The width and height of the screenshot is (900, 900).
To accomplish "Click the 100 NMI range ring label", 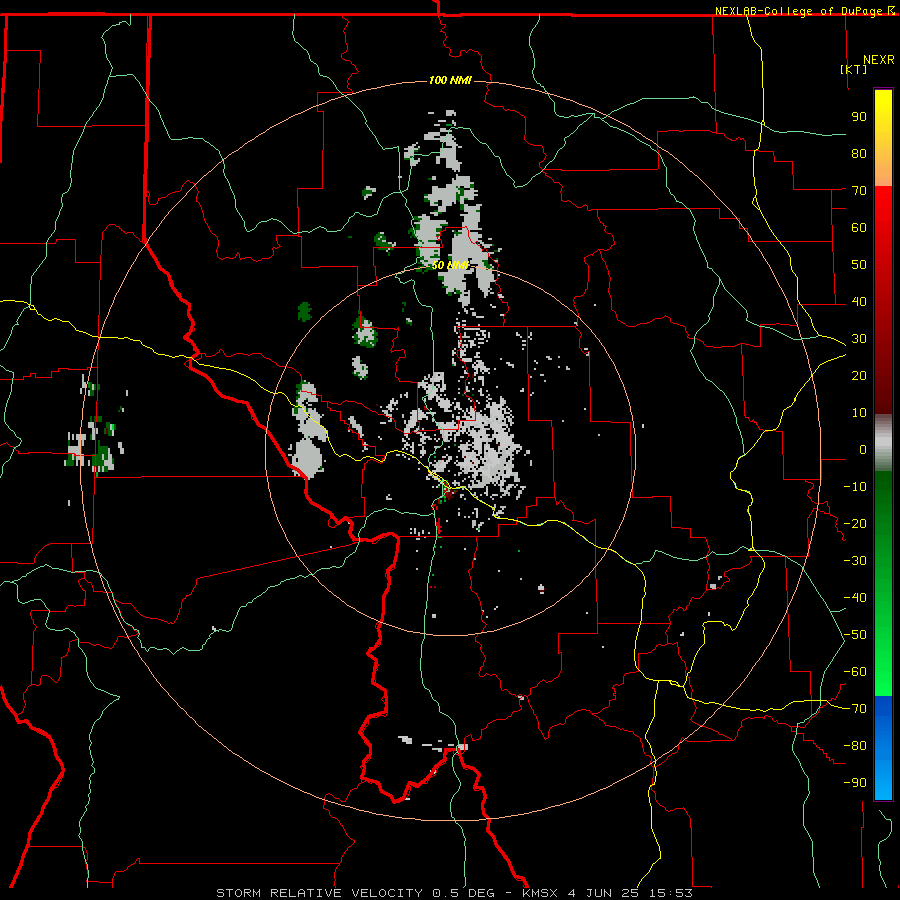I will (x=450, y=80).
